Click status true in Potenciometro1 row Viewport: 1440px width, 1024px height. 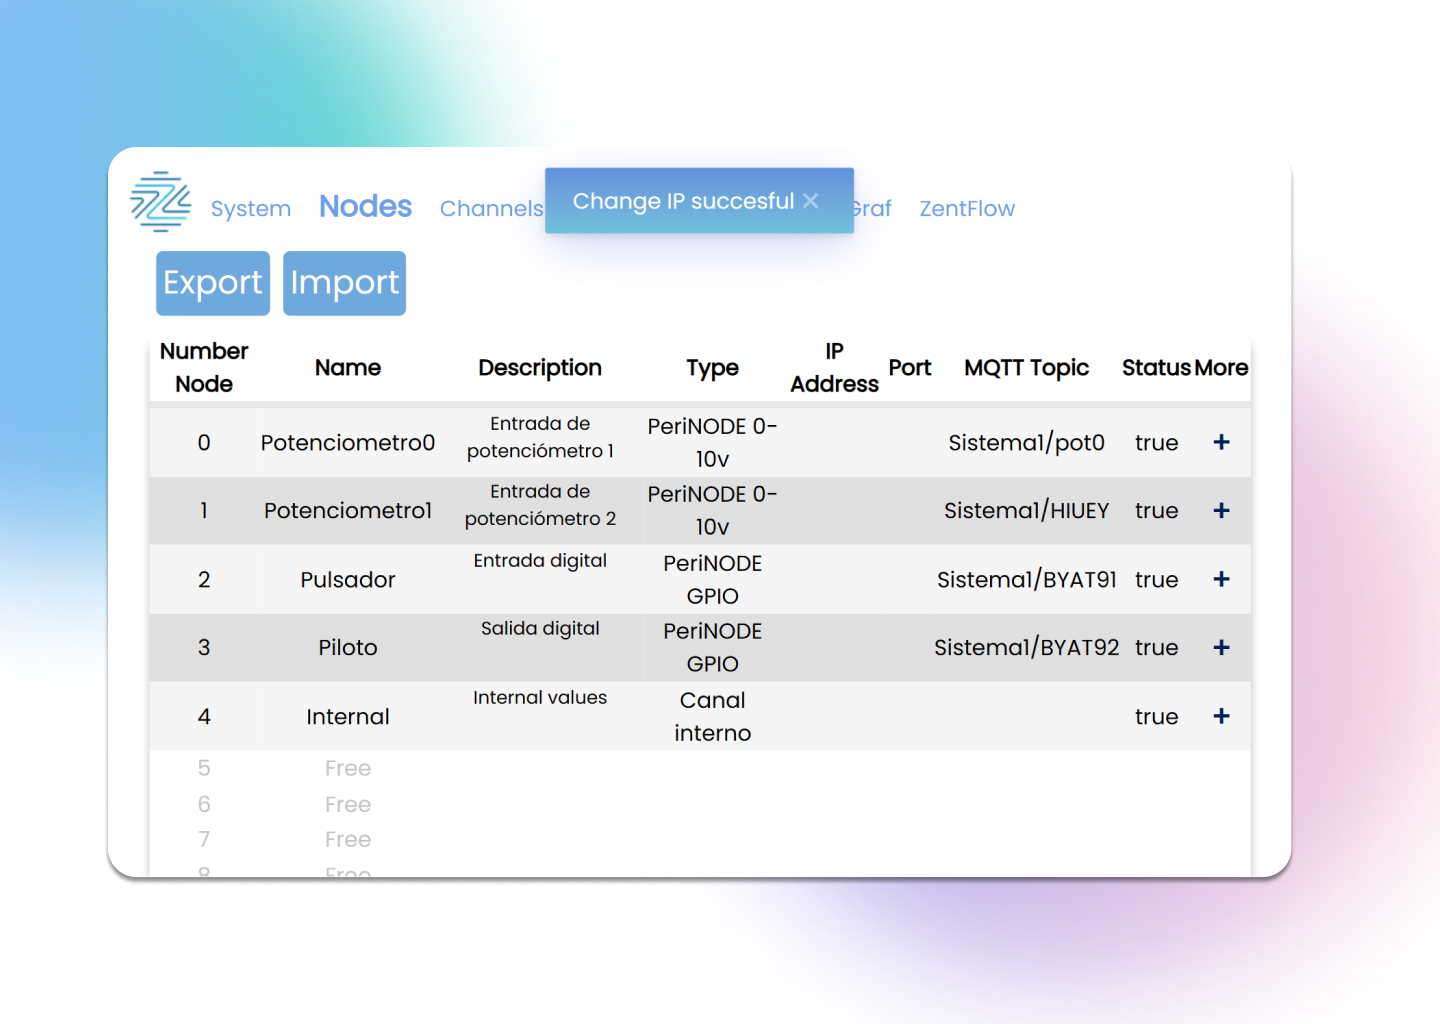[x=1157, y=511]
